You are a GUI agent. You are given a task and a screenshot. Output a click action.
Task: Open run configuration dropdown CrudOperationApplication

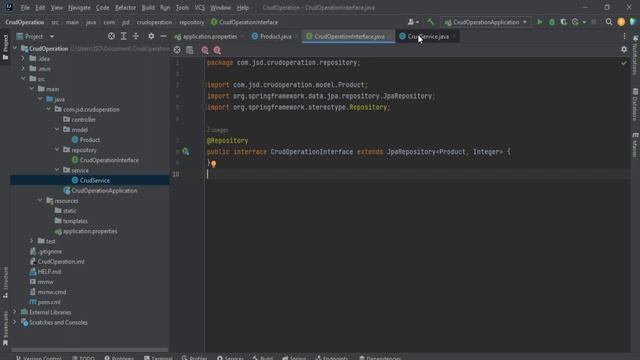click(486, 22)
